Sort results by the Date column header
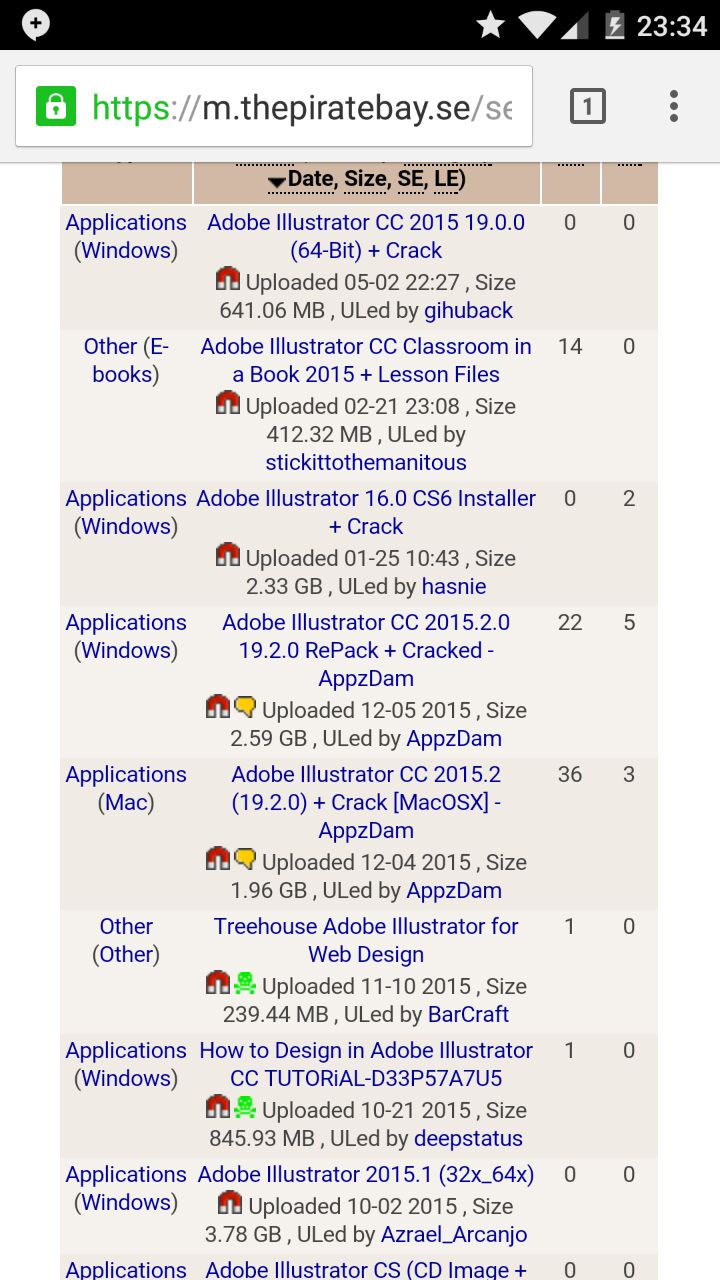 click(310, 180)
